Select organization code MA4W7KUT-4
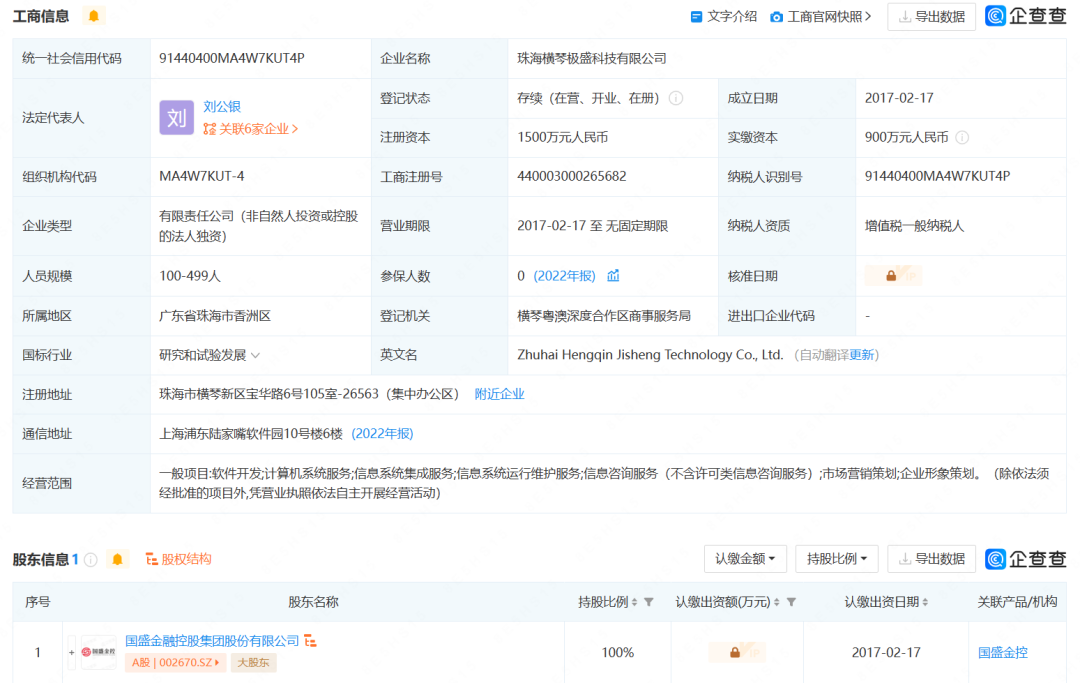The image size is (1080, 683). pos(202,177)
